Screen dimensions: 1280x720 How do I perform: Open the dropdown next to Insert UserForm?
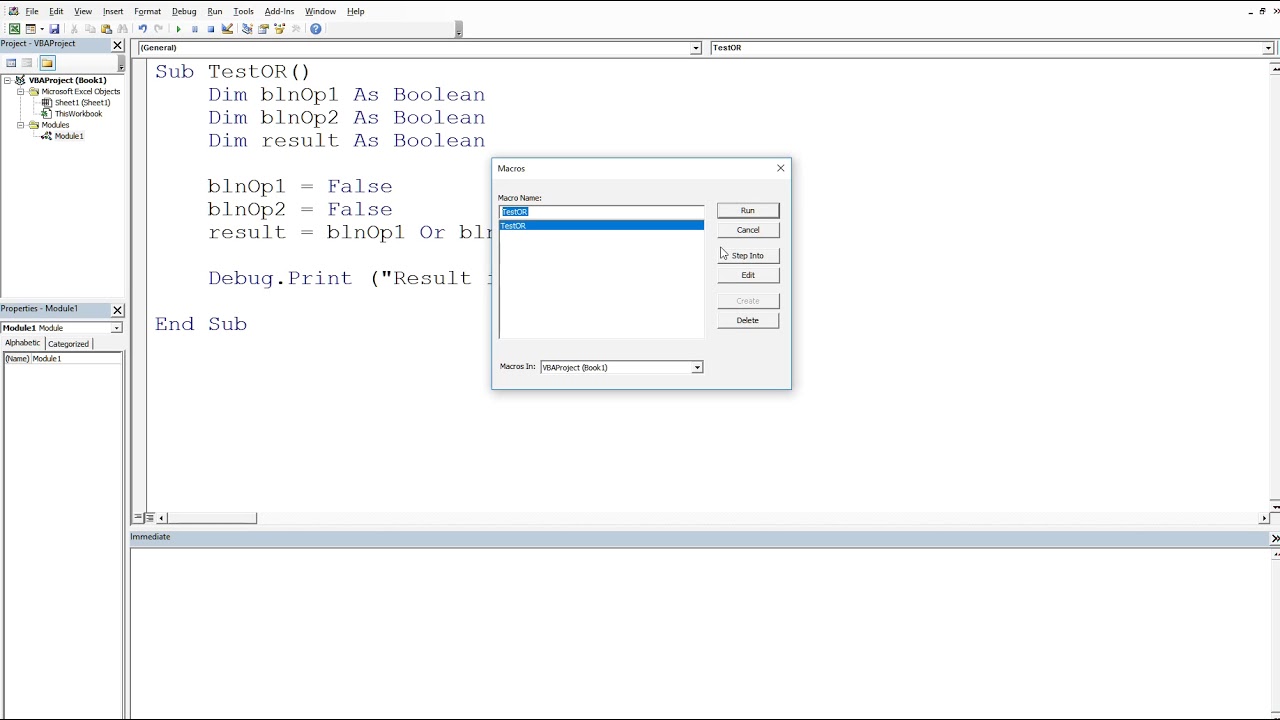(x=41, y=29)
